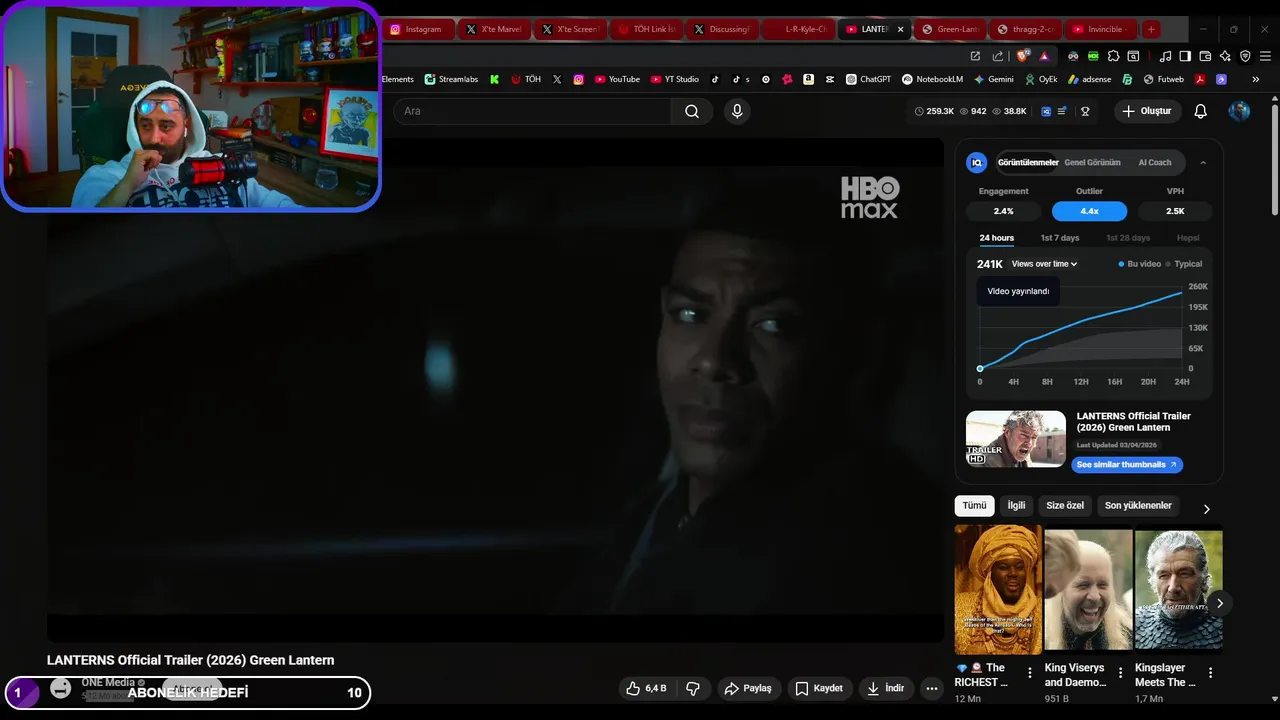This screenshot has width=1280, height=720.
Task: Click the Brave Shields lion icon
Action: [x=1022, y=56]
